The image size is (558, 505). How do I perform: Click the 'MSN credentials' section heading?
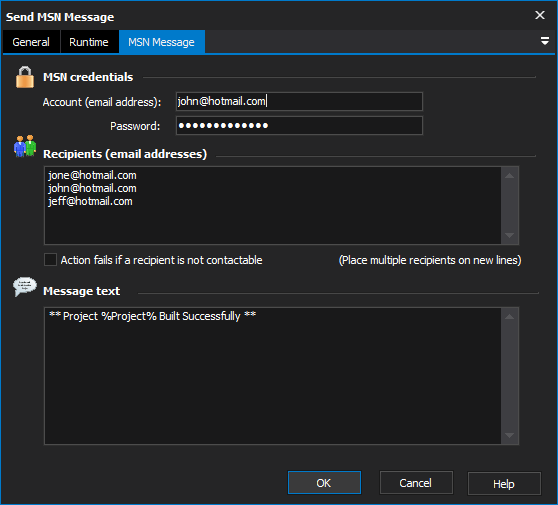[88, 77]
